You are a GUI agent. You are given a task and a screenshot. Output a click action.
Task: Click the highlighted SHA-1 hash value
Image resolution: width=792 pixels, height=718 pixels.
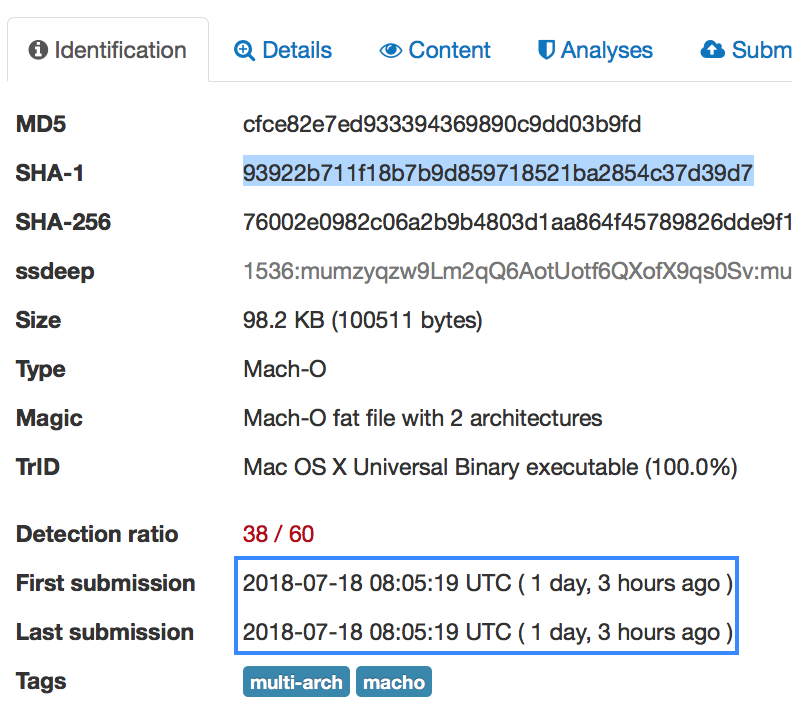point(497,174)
